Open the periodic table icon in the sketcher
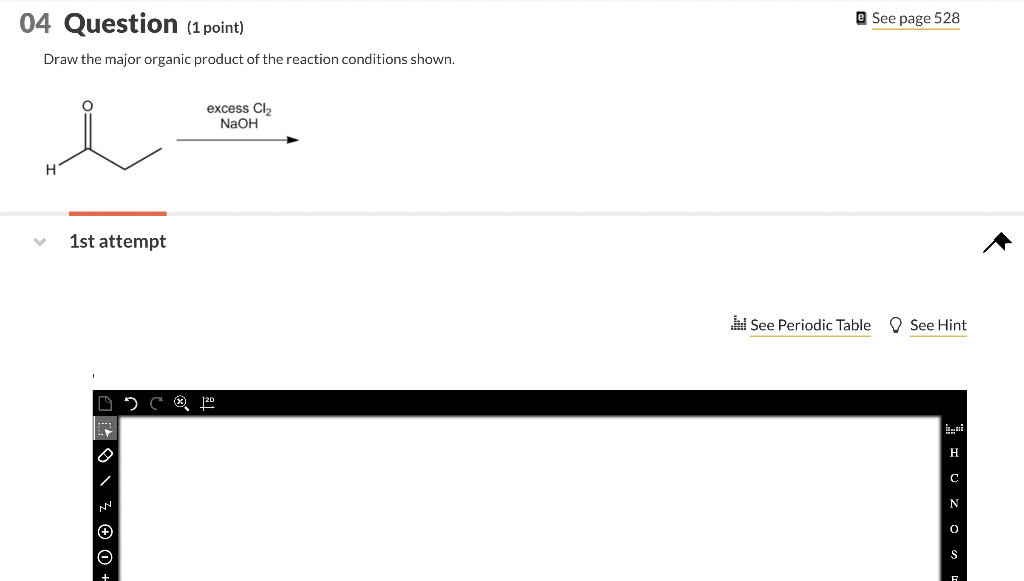This screenshot has height=581, width=1024. click(953, 427)
